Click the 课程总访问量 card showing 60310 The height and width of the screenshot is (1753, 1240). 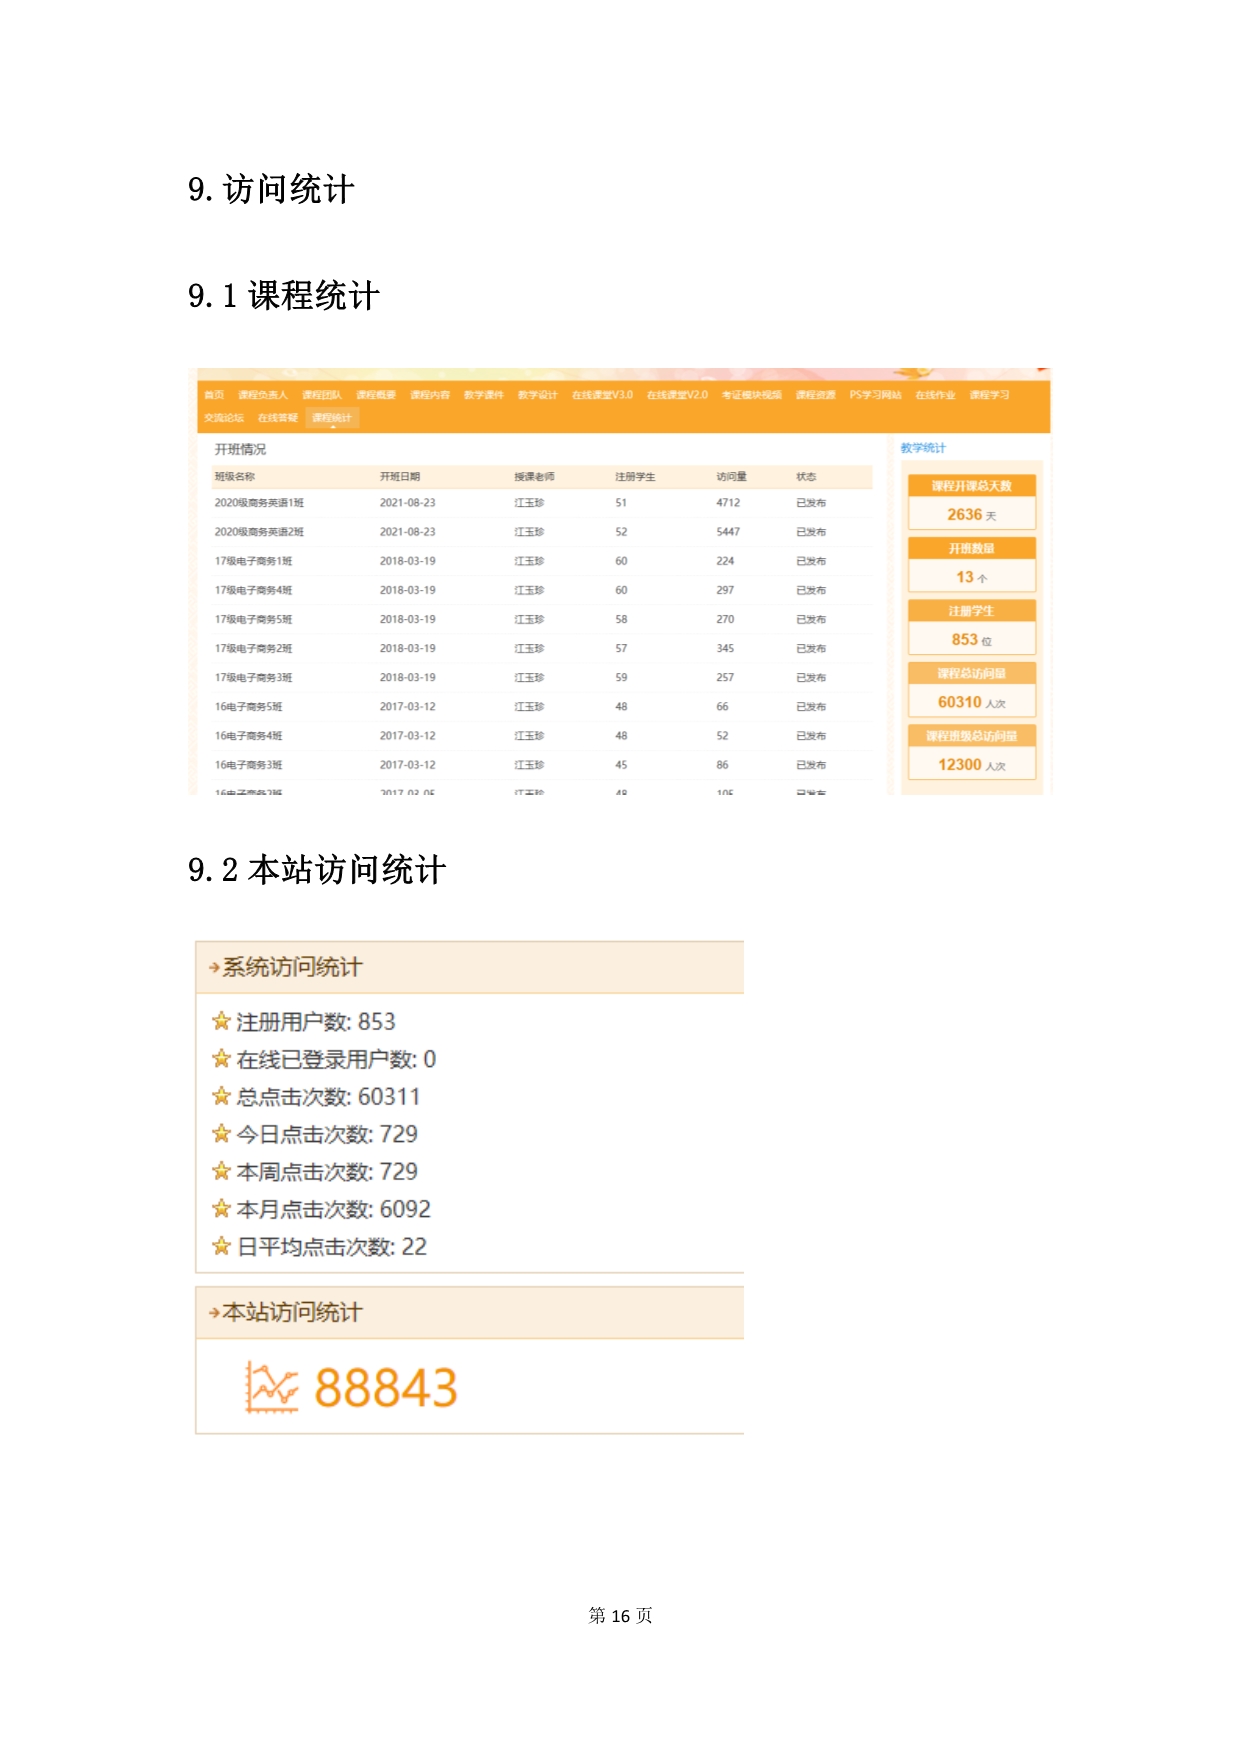click(x=971, y=689)
